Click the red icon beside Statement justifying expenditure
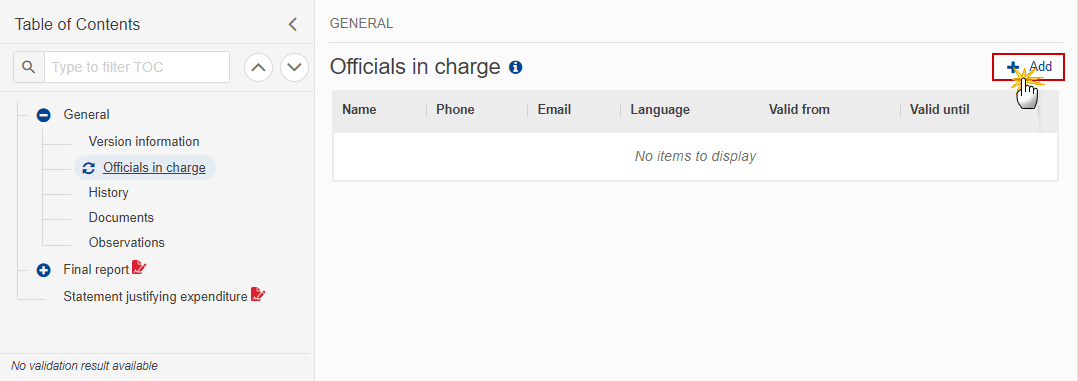 pyautogui.click(x=258, y=295)
